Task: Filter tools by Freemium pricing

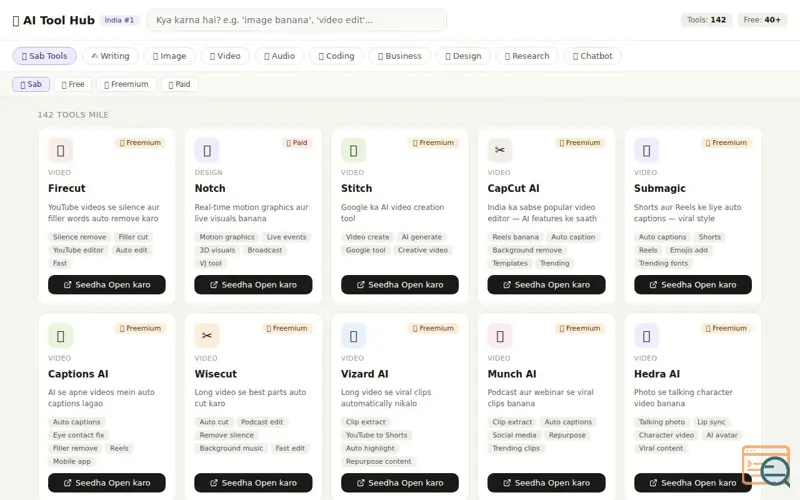Action: tap(126, 84)
